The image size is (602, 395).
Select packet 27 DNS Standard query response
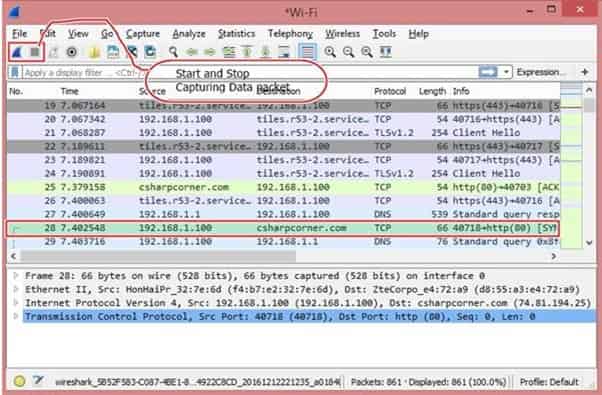click(283, 214)
